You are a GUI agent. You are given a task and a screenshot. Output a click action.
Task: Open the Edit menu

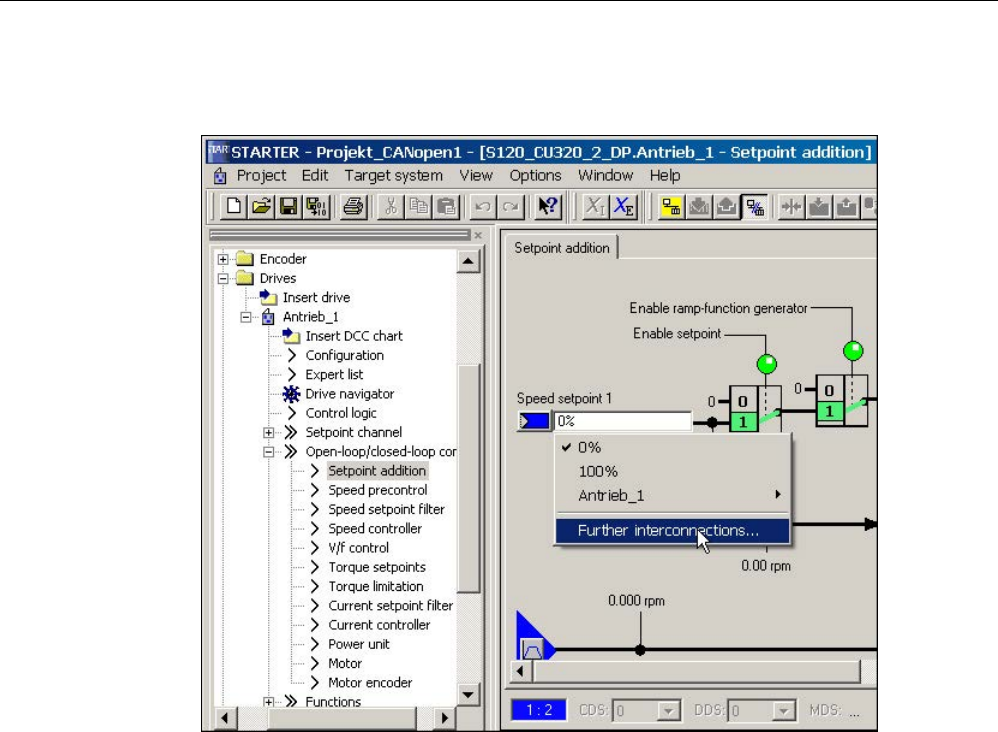tap(314, 176)
